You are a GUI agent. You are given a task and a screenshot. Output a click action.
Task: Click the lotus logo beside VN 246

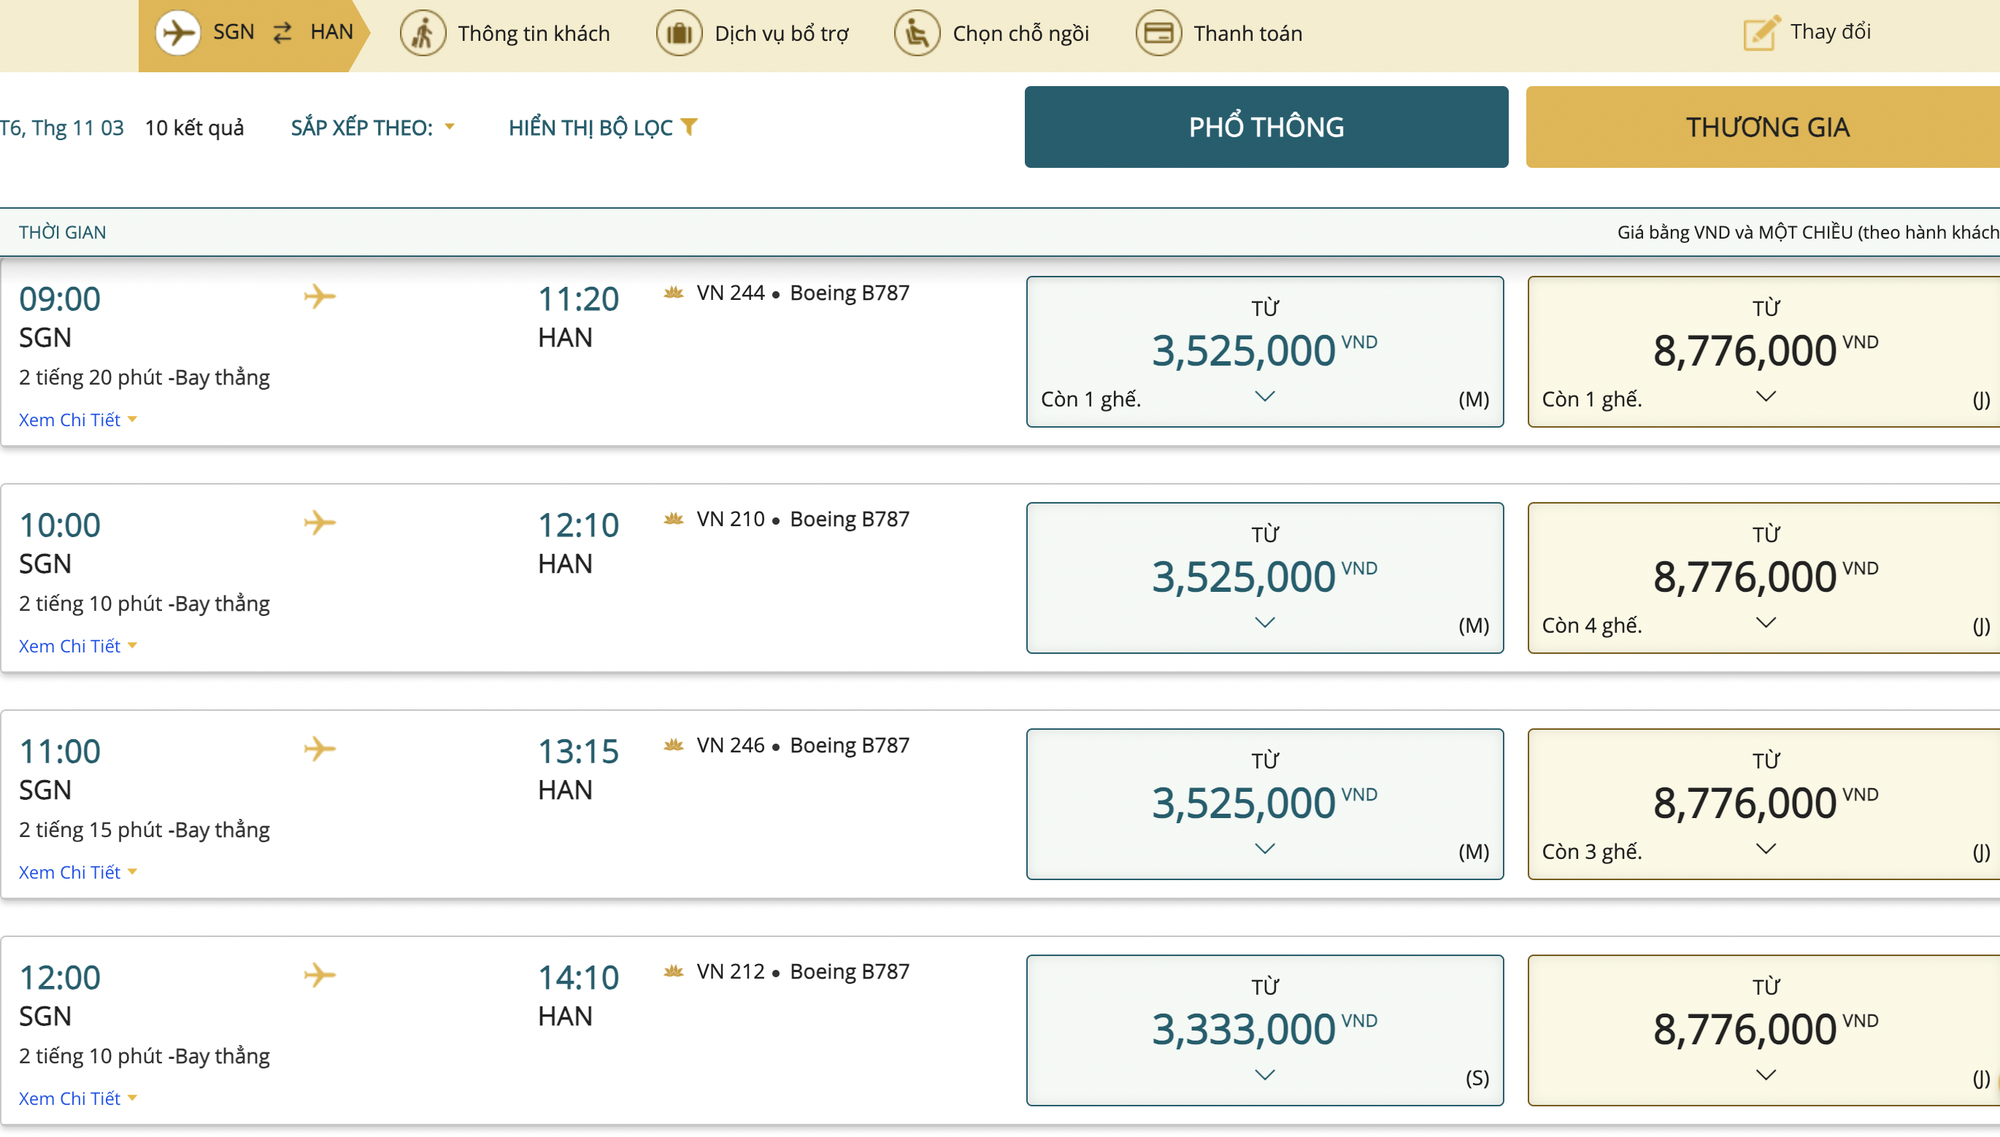pyautogui.click(x=674, y=745)
